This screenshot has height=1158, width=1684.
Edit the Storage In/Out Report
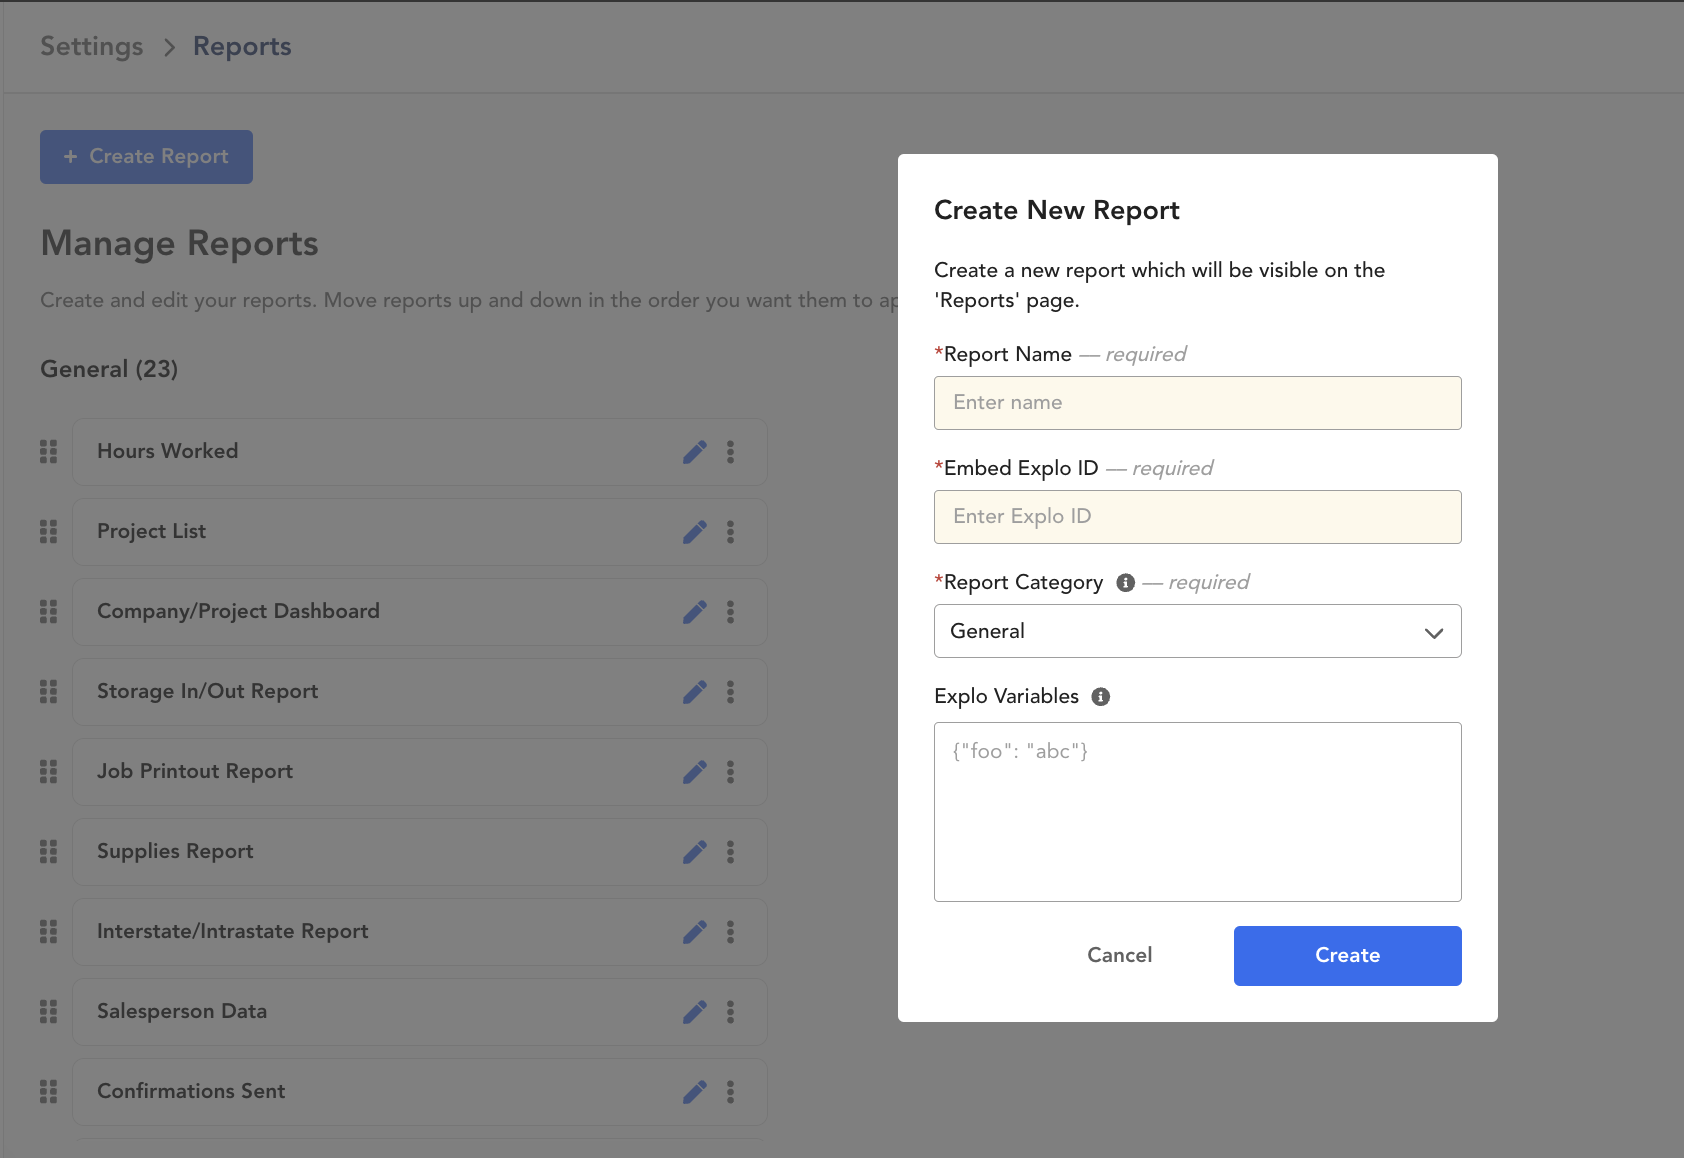pos(695,692)
